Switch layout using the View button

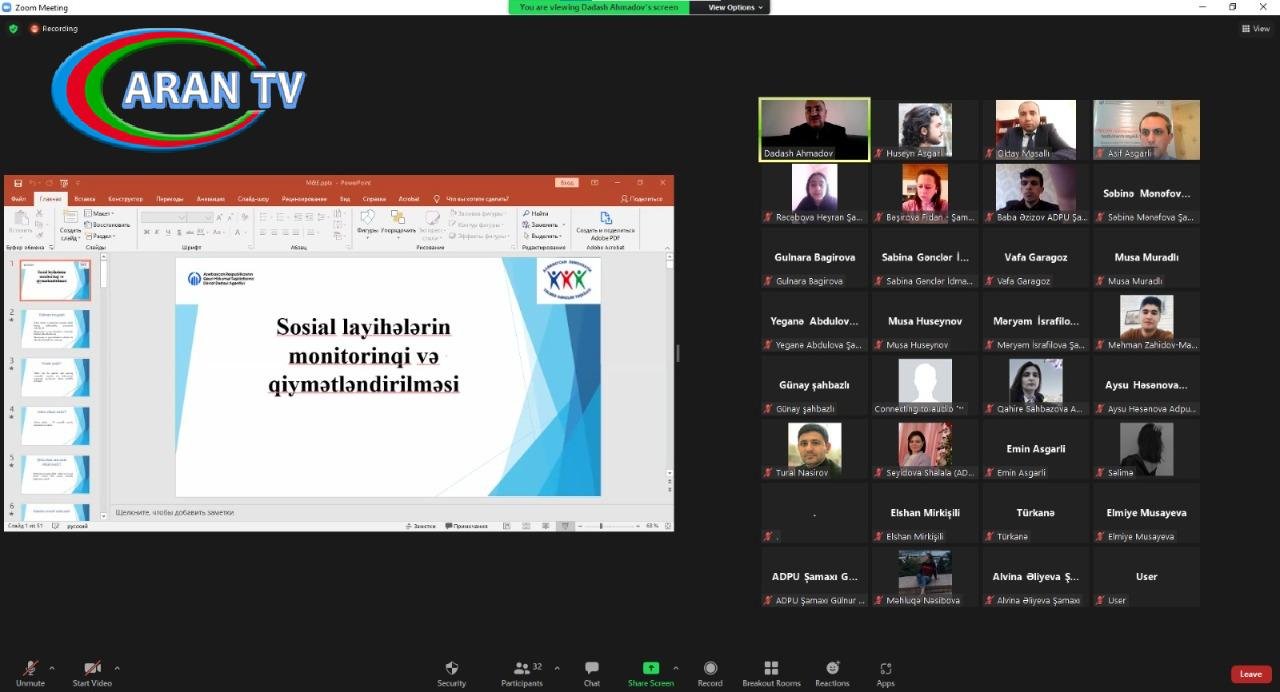coord(1255,29)
